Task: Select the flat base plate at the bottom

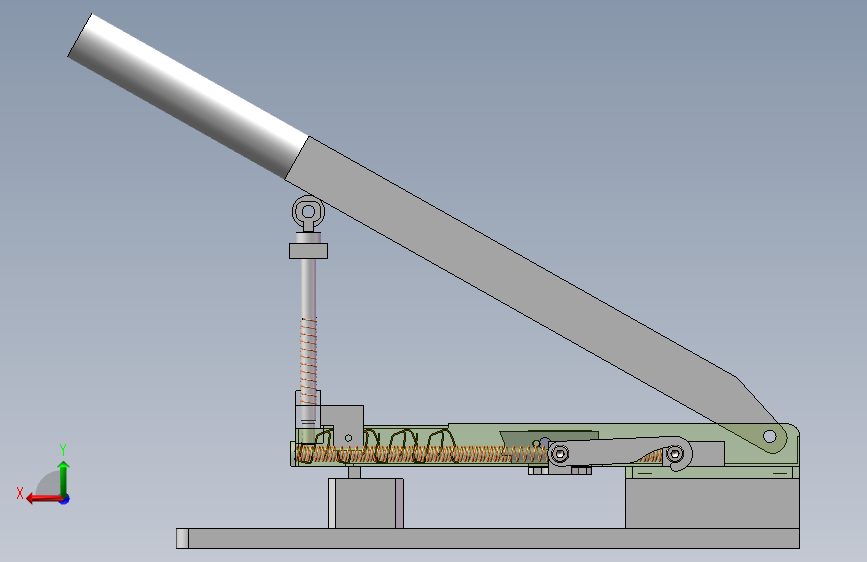Action: [488, 538]
